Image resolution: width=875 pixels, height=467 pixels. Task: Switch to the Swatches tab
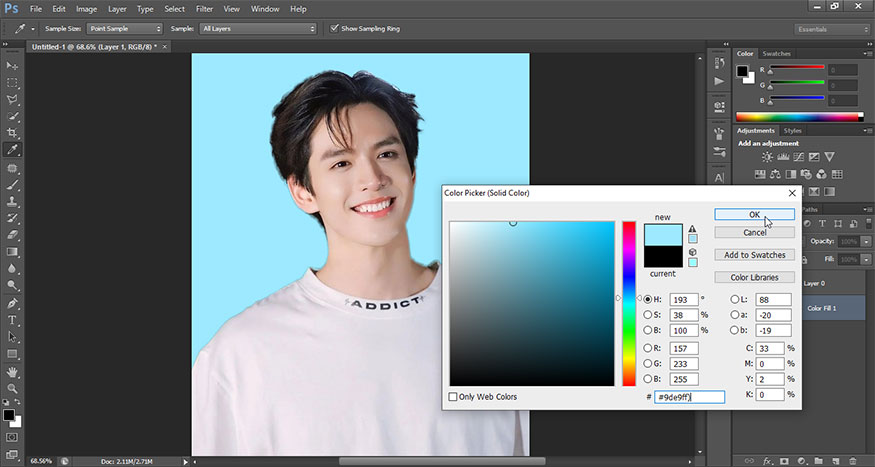pos(776,53)
